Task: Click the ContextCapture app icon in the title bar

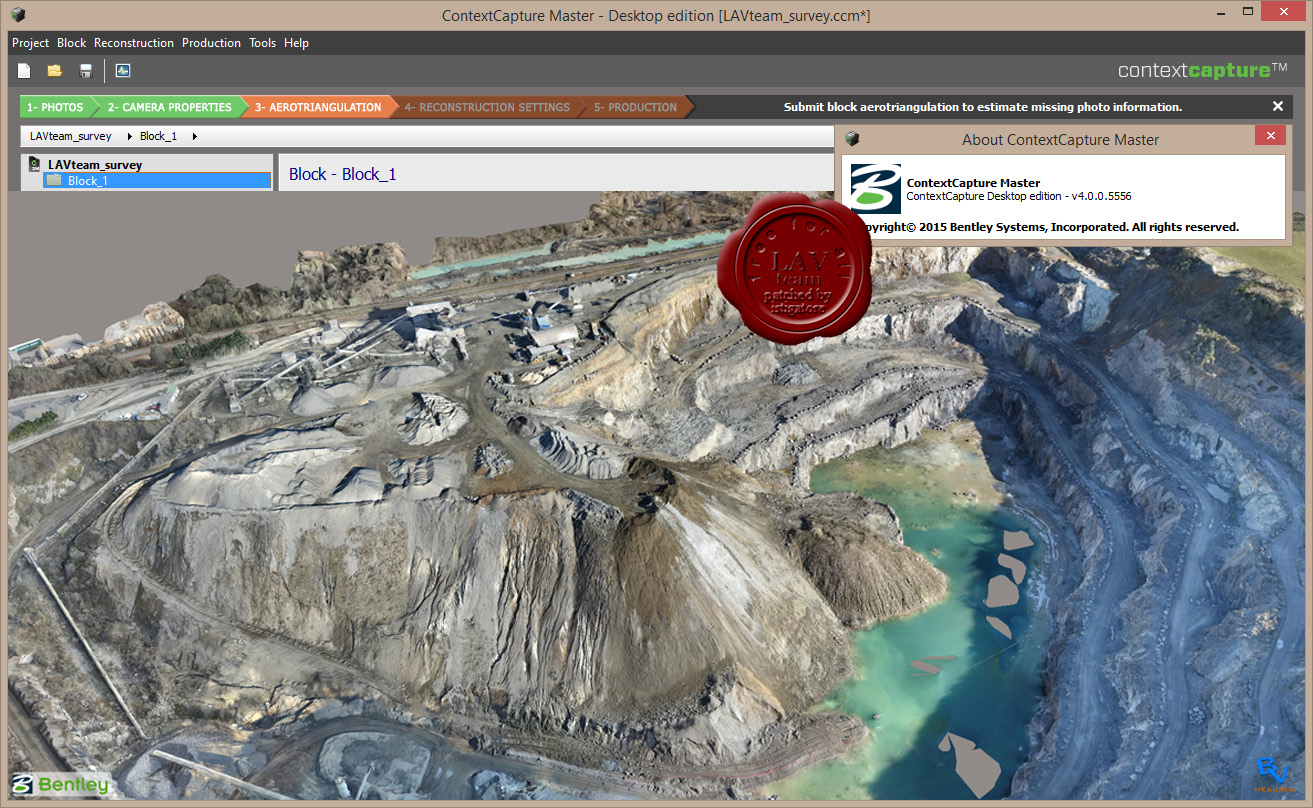Action: [18, 15]
